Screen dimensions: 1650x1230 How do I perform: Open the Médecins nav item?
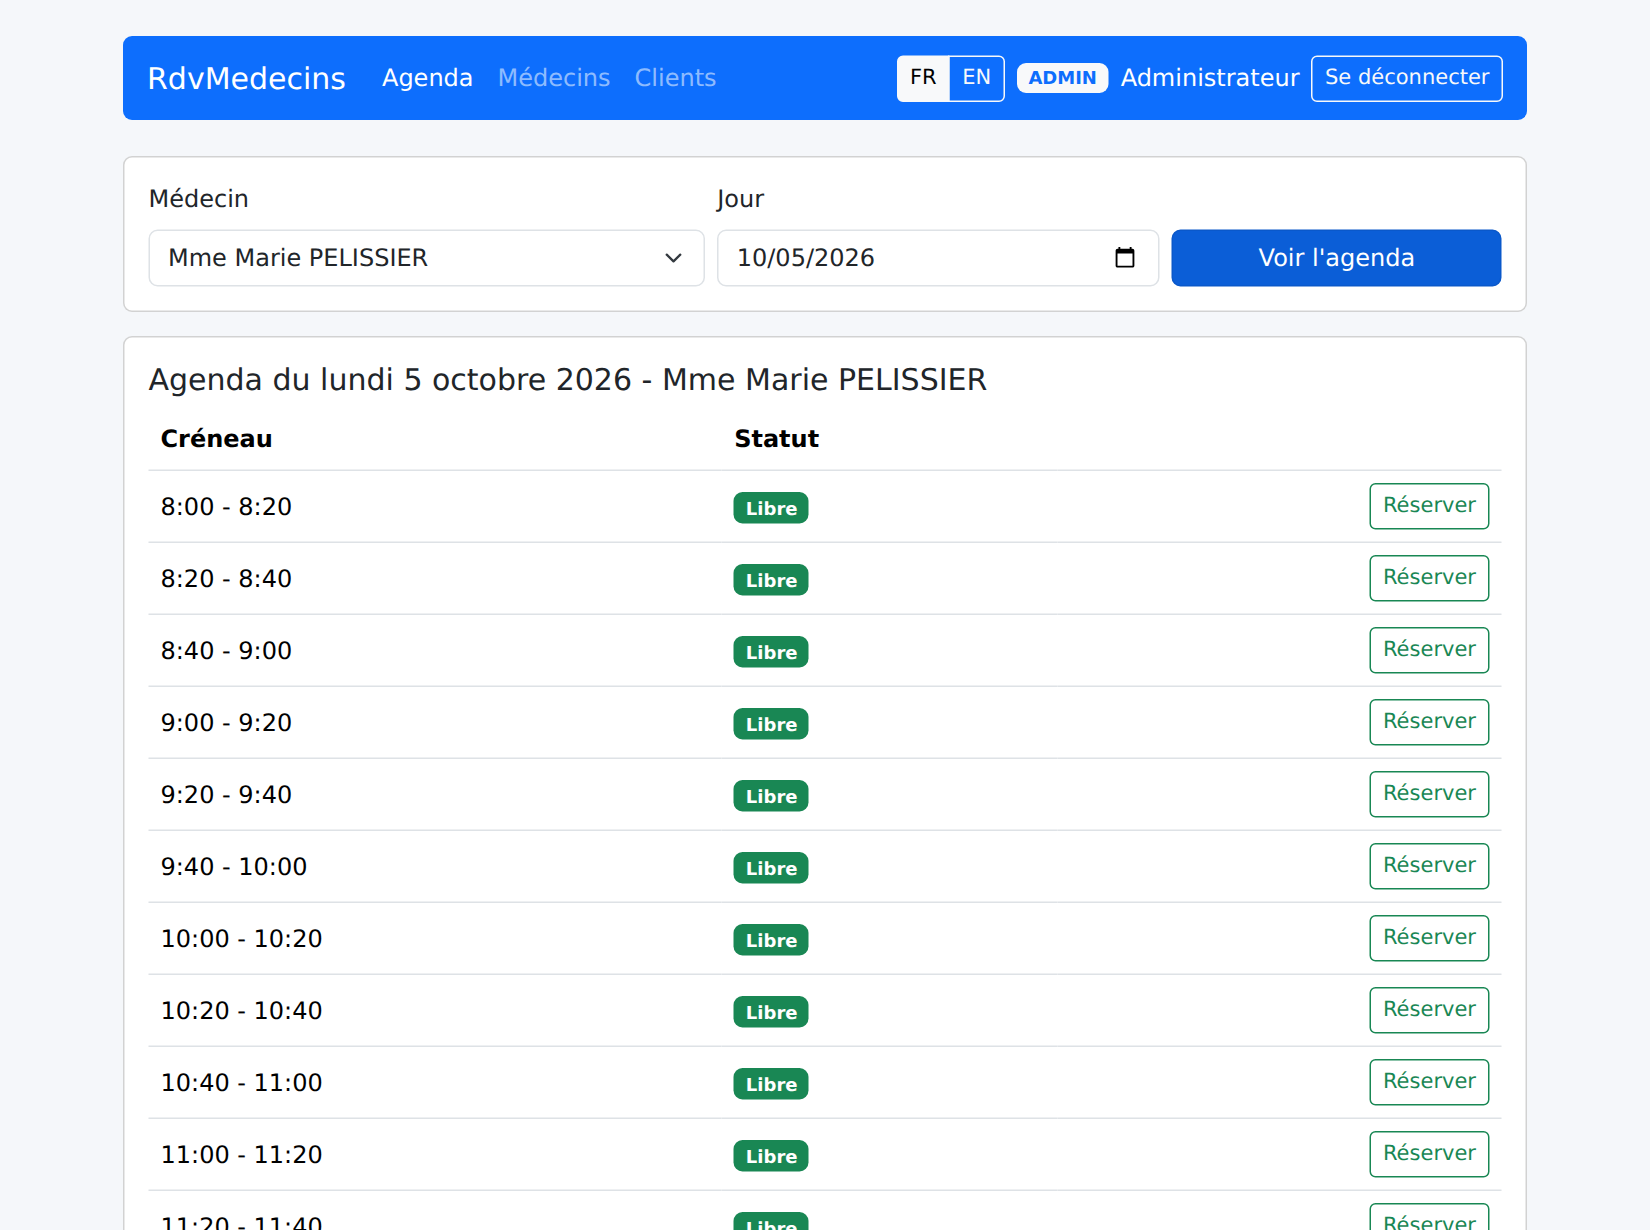(x=554, y=78)
